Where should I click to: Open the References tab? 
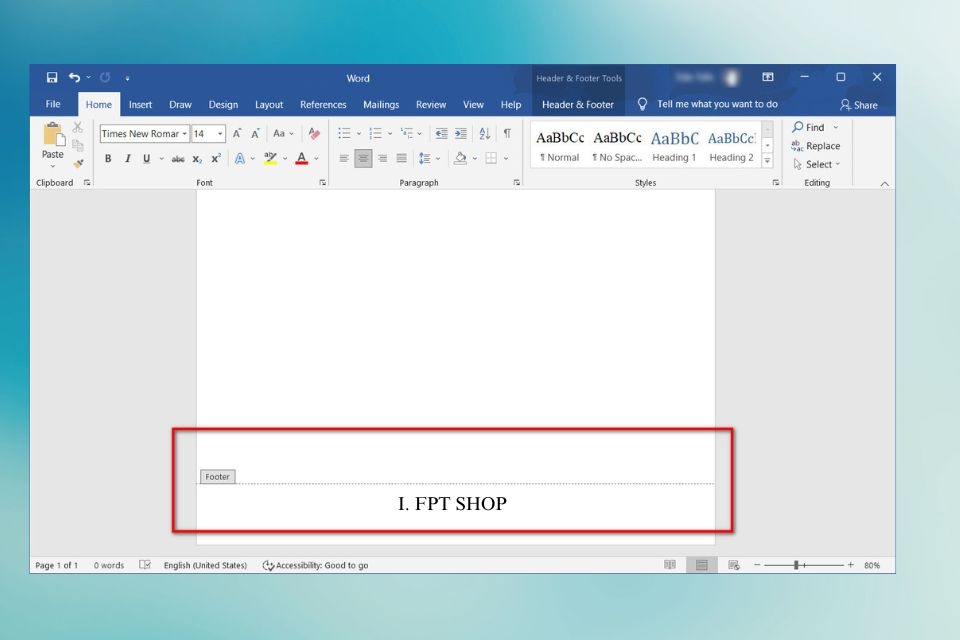[x=323, y=105]
